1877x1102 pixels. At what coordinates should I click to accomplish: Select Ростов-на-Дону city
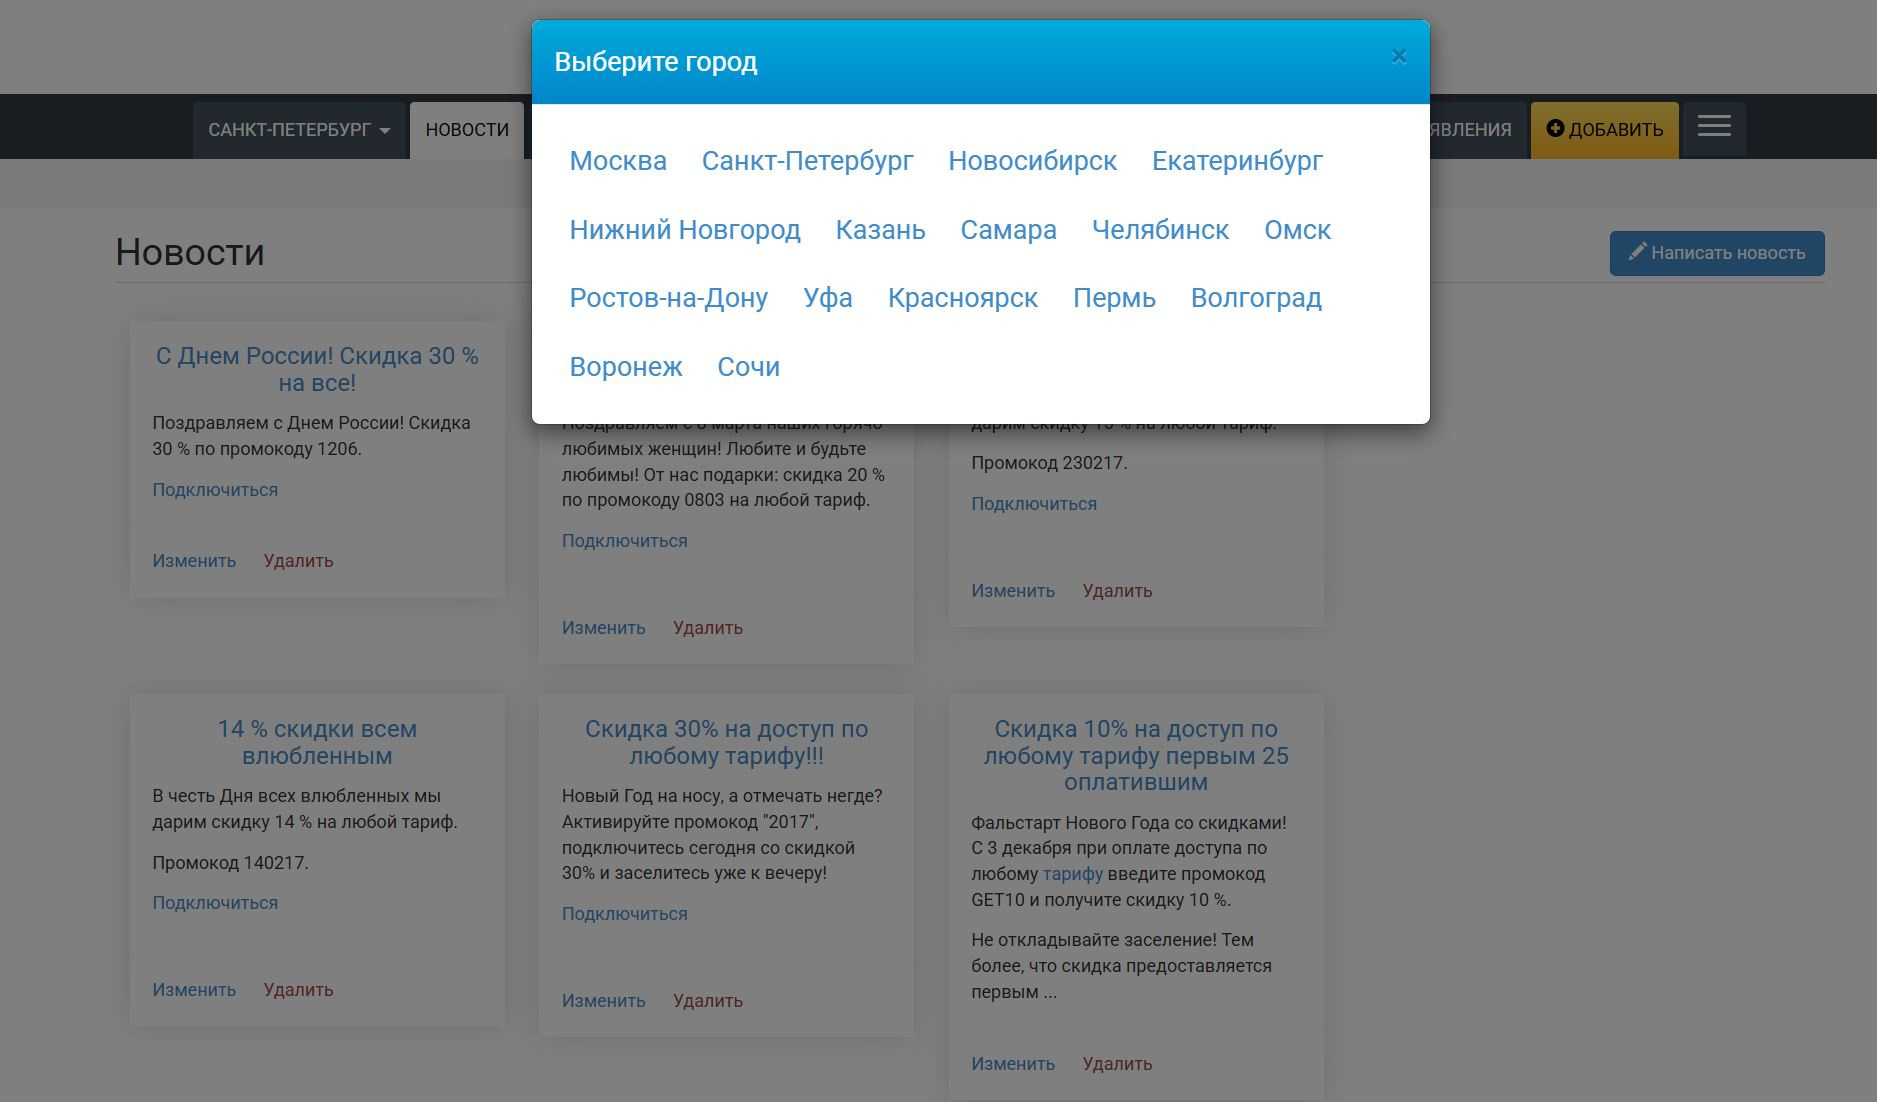pos(669,298)
